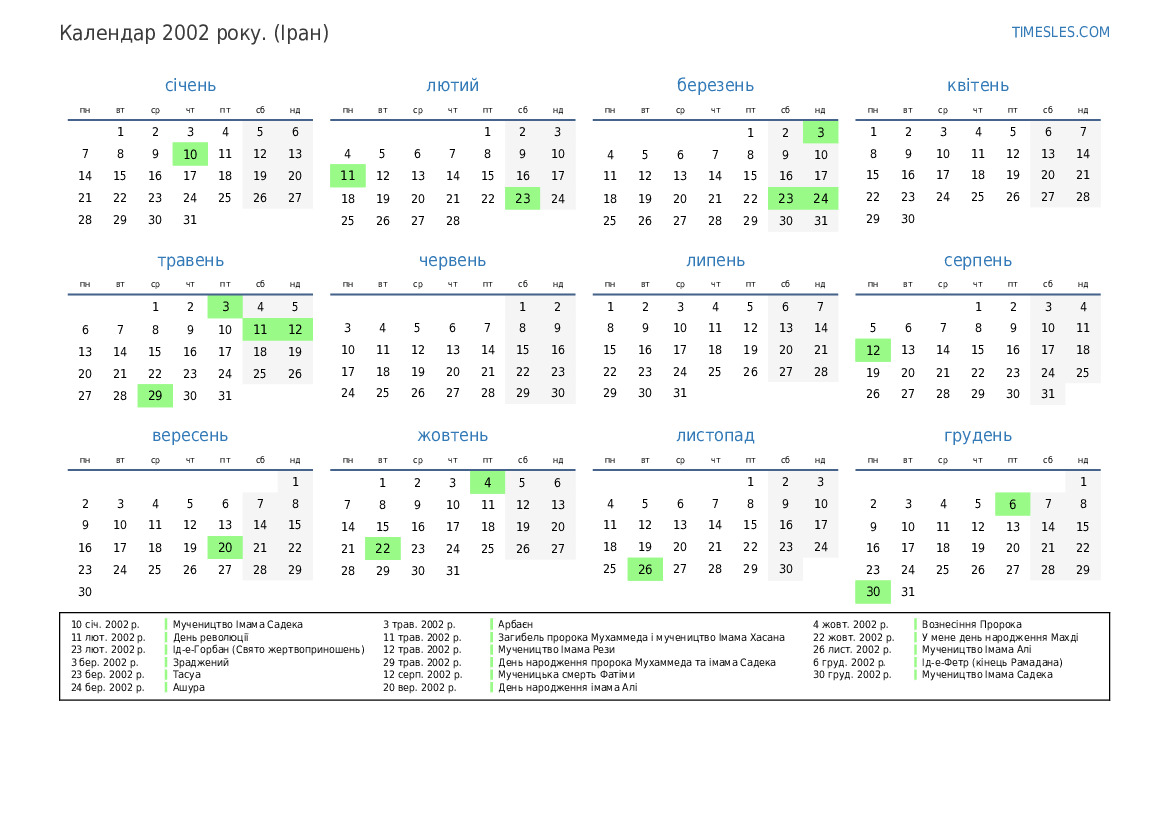Screen dimensions: 1169x827
Task: Click highlighted 10 in січень
Action: tap(190, 154)
